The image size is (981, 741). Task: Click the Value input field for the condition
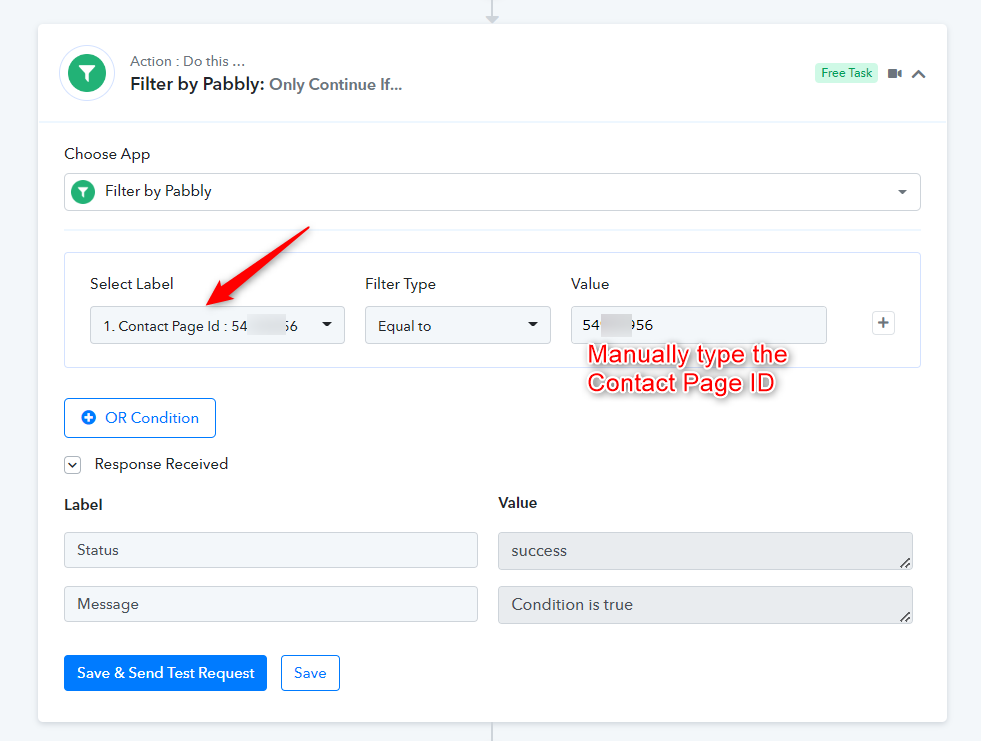pyautogui.click(x=698, y=325)
